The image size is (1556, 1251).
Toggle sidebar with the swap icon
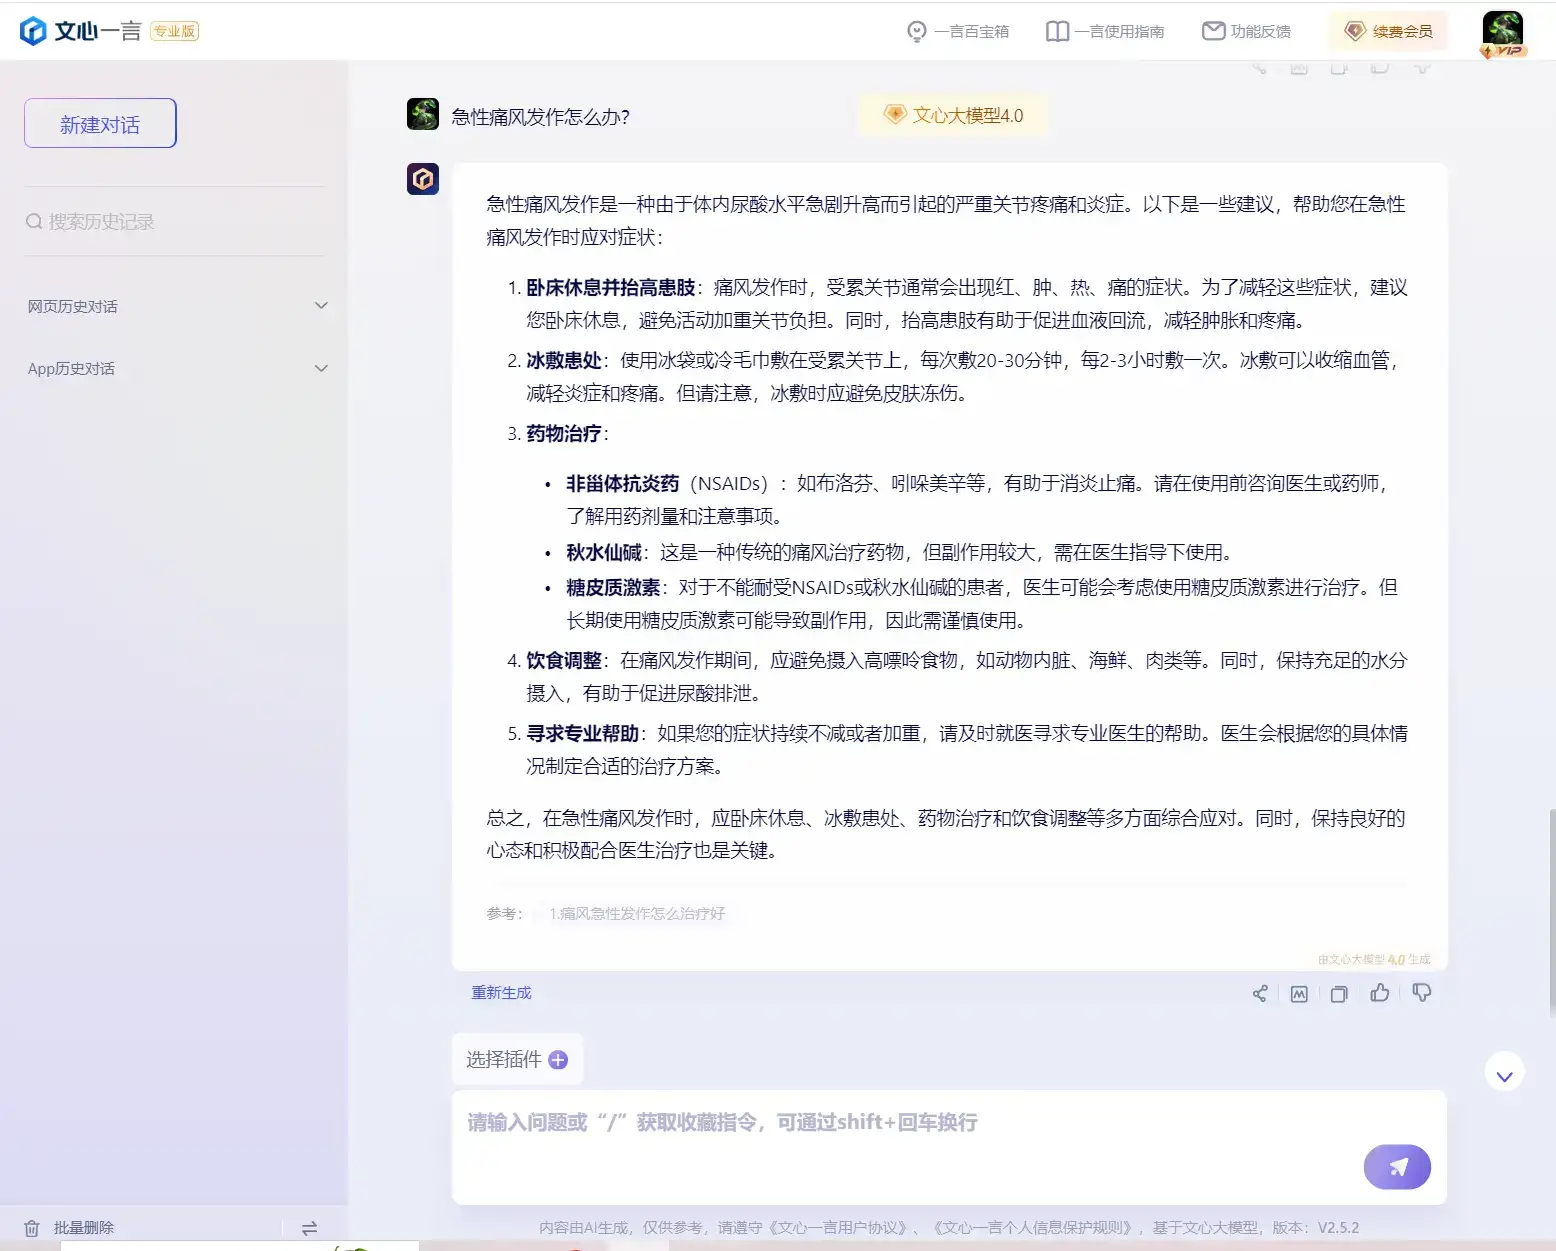click(310, 1226)
